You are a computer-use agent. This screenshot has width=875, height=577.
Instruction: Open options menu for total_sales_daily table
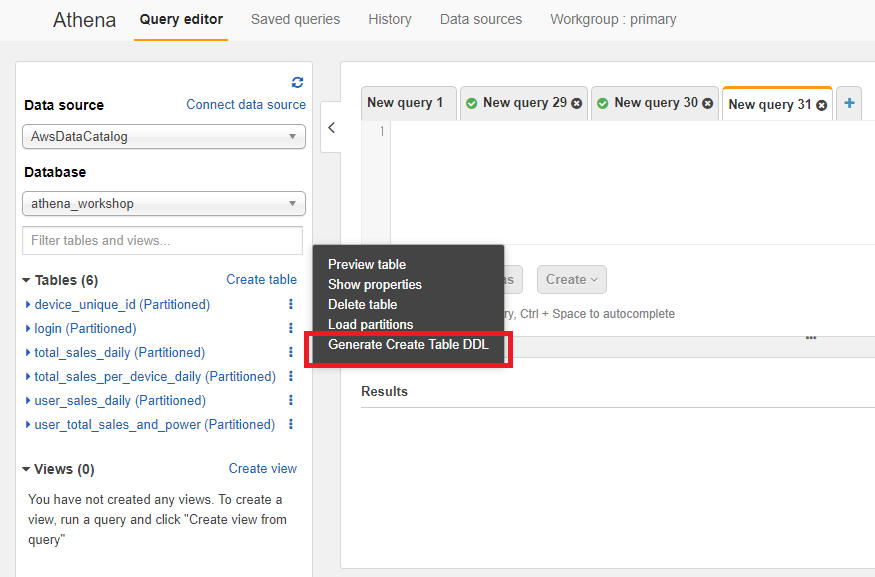coord(291,352)
